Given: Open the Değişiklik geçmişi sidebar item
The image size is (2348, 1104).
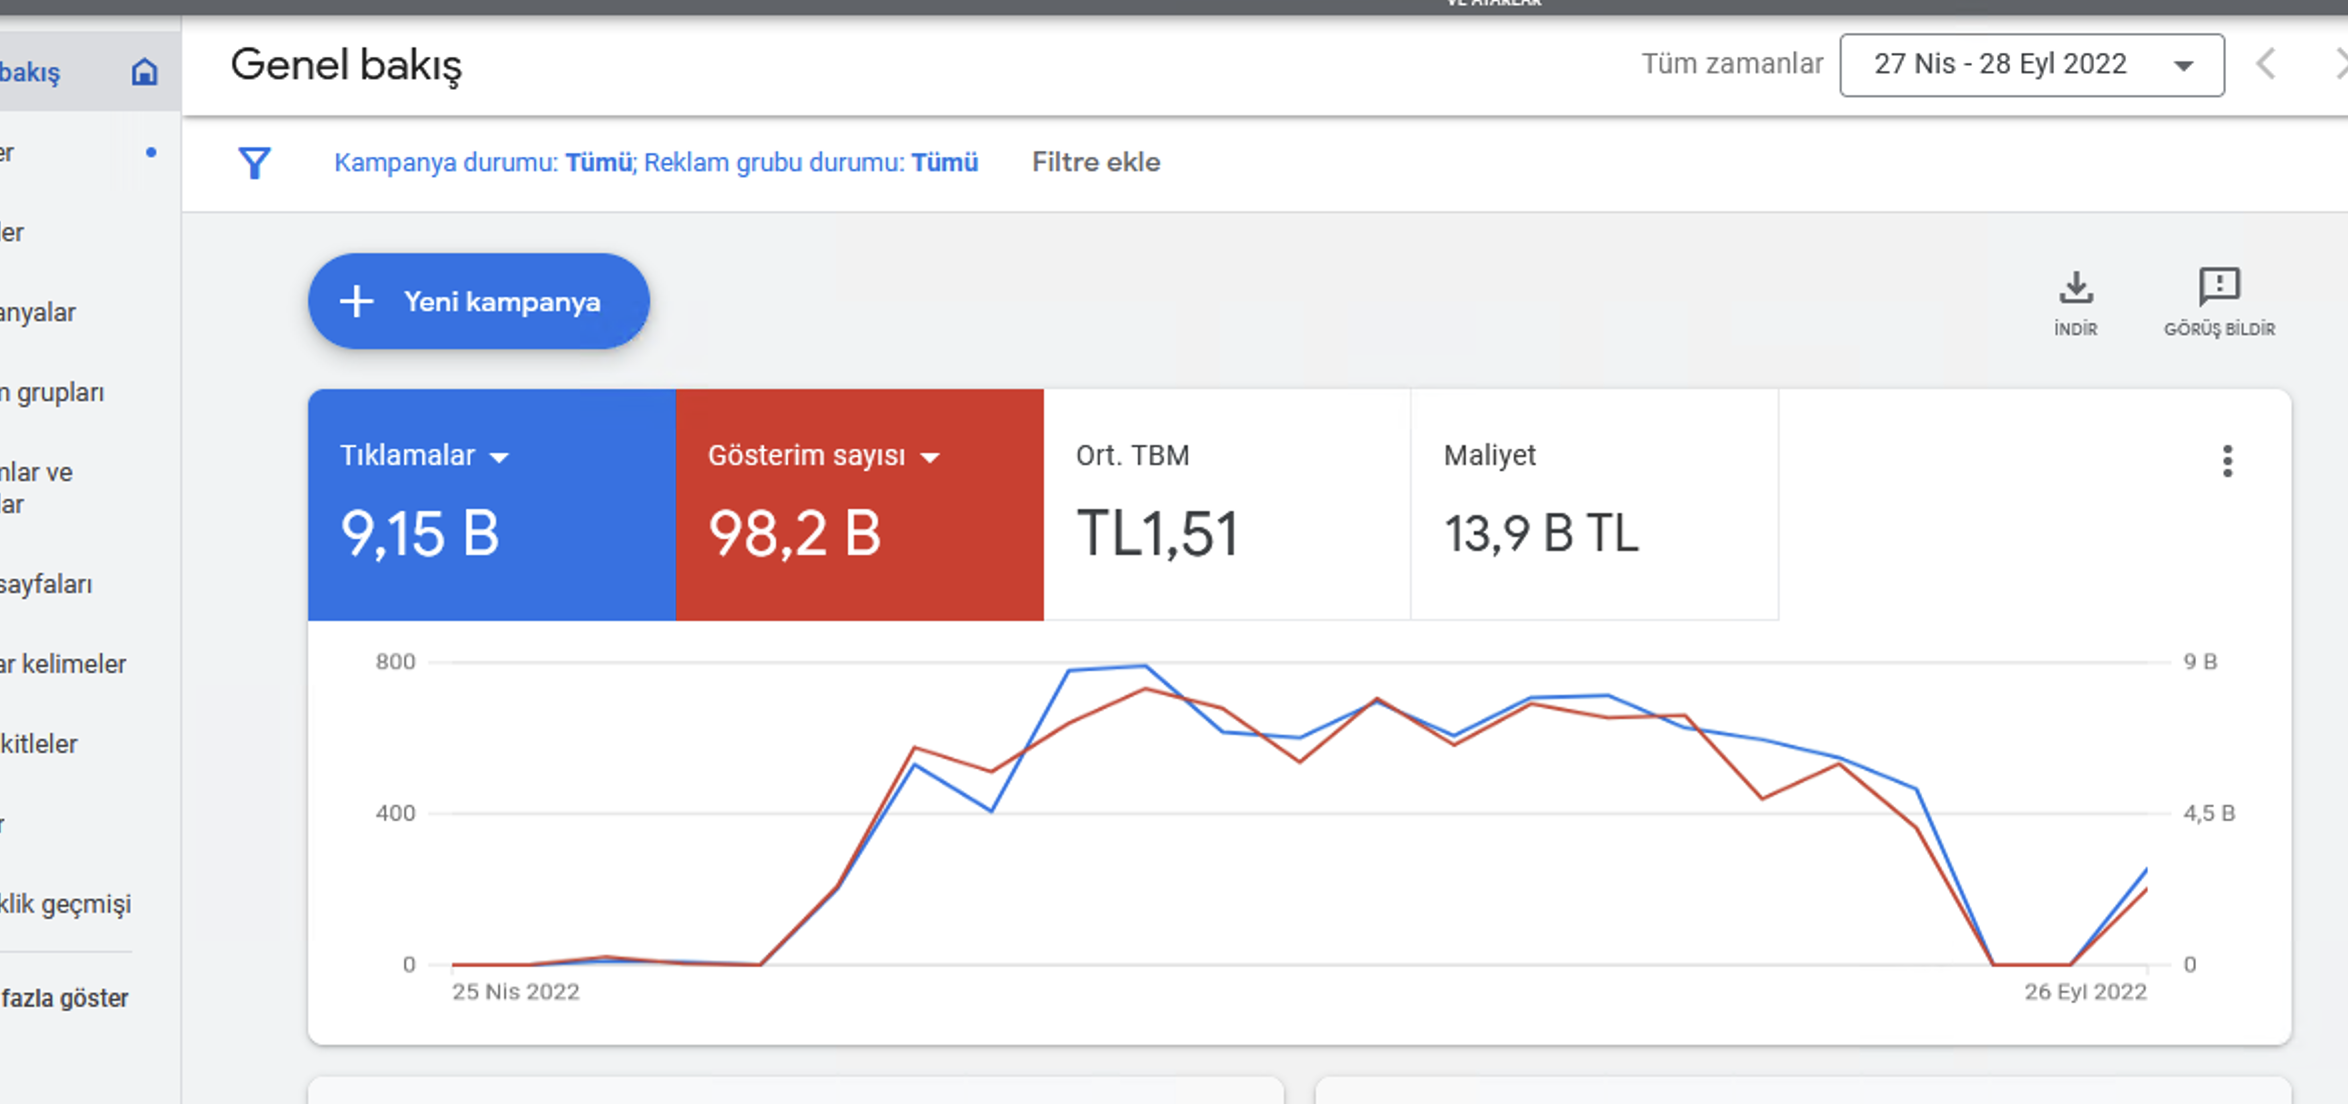Looking at the screenshot, I should click(66, 904).
